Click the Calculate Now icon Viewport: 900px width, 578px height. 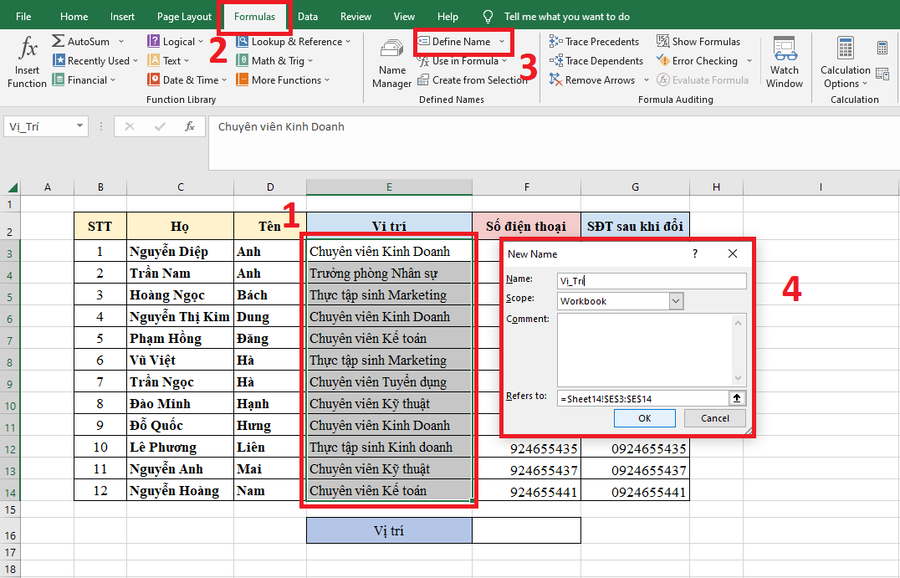[x=883, y=48]
